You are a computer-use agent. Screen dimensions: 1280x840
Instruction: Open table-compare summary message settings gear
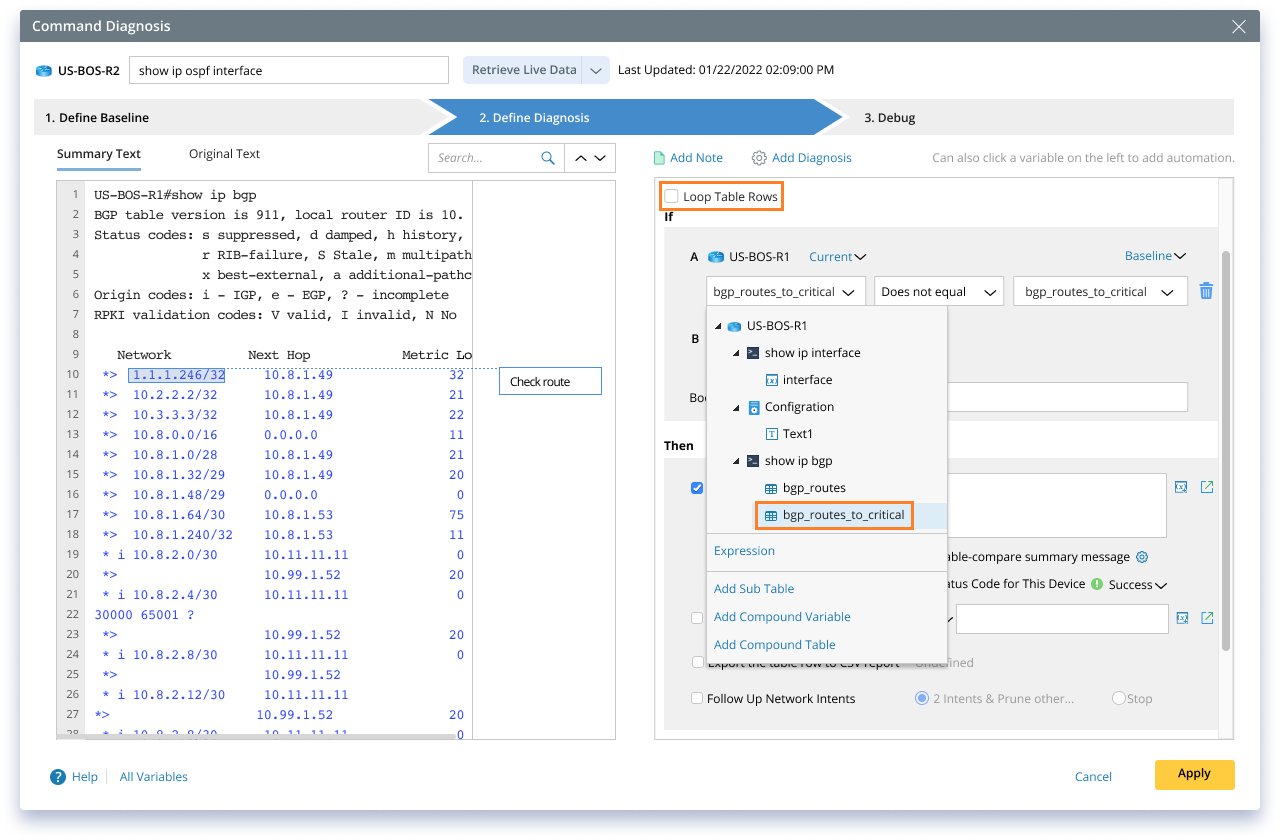point(1142,557)
